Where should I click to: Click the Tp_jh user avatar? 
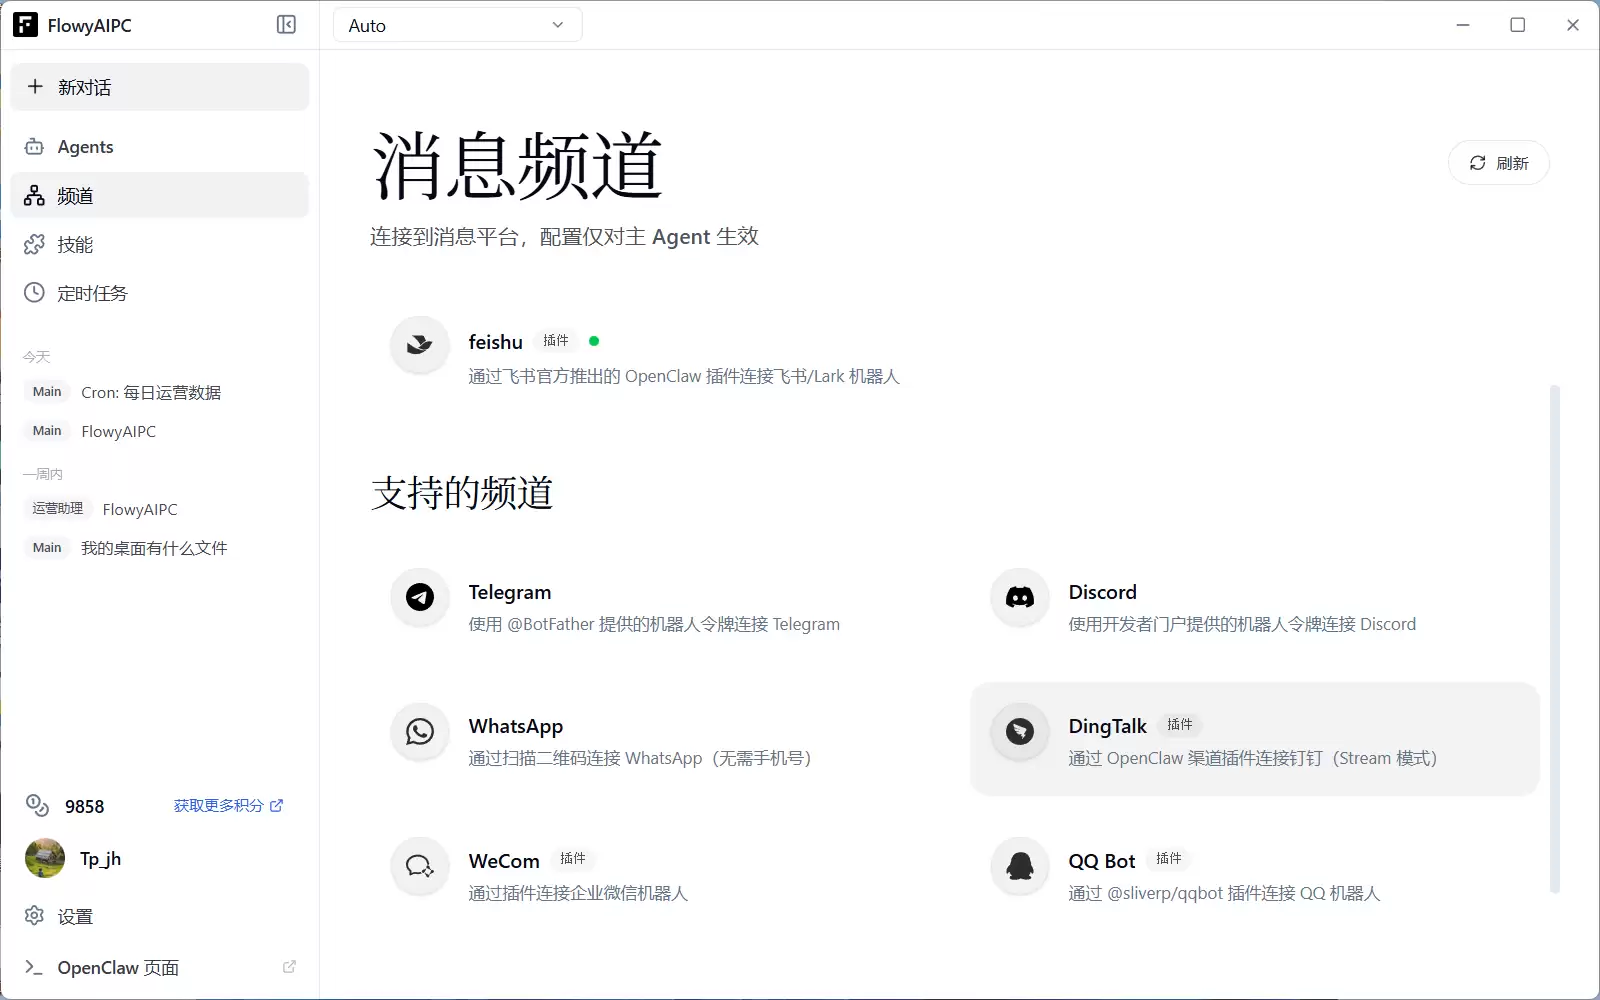[45, 858]
